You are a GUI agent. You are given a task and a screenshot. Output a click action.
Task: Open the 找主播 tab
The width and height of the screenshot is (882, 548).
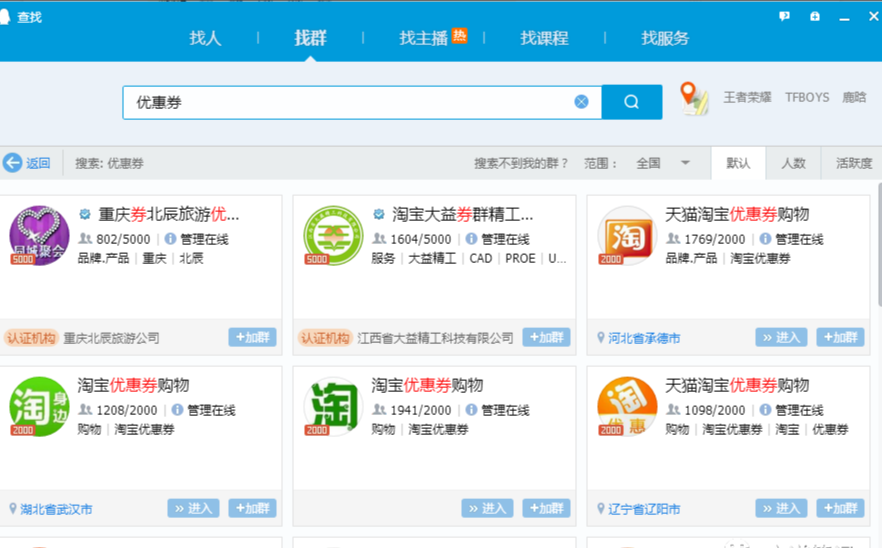coord(424,38)
